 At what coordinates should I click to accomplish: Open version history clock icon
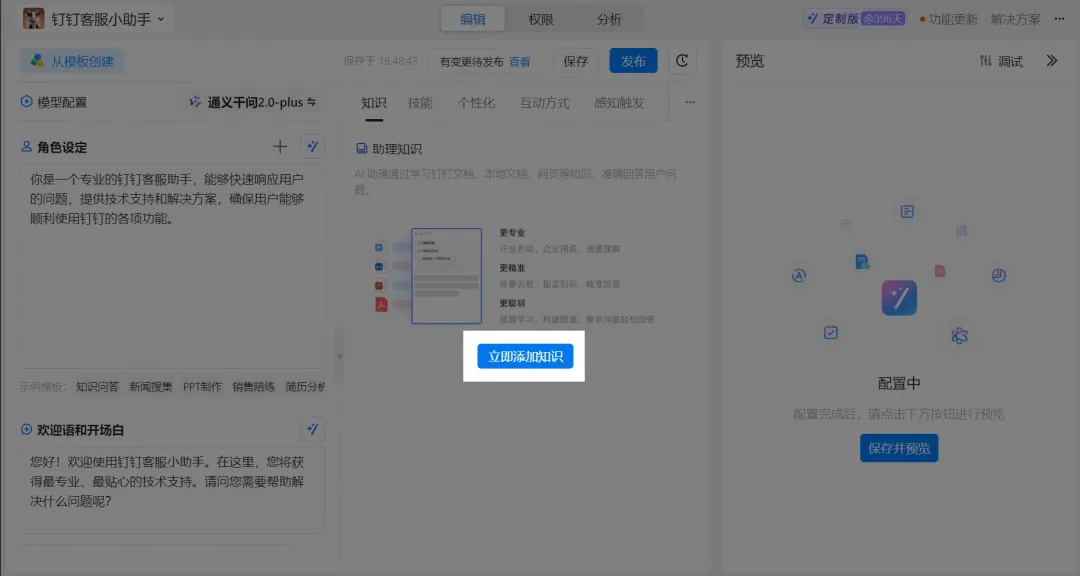pos(682,61)
